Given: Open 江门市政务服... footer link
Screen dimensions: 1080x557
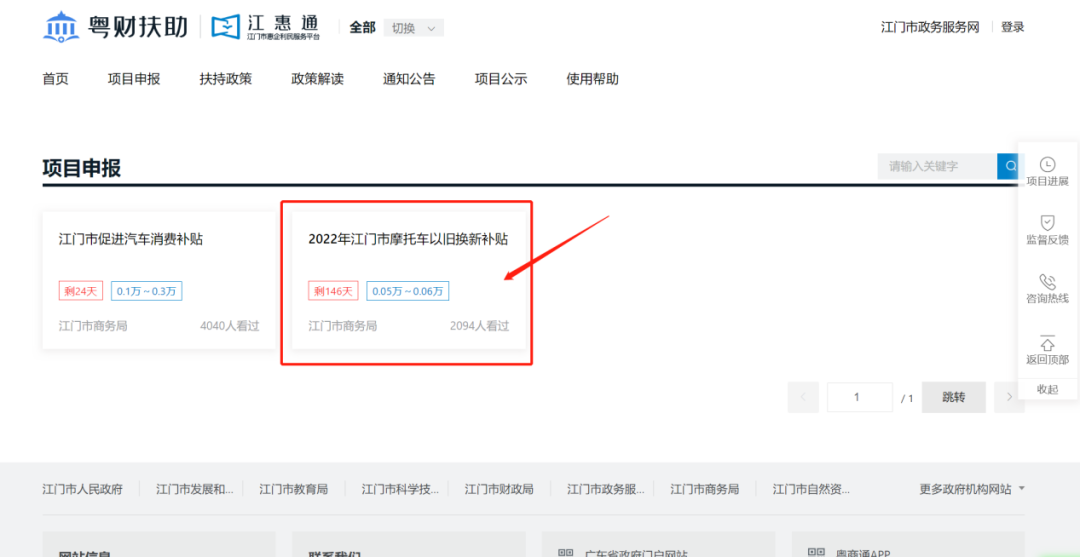Looking at the screenshot, I should [x=605, y=490].
